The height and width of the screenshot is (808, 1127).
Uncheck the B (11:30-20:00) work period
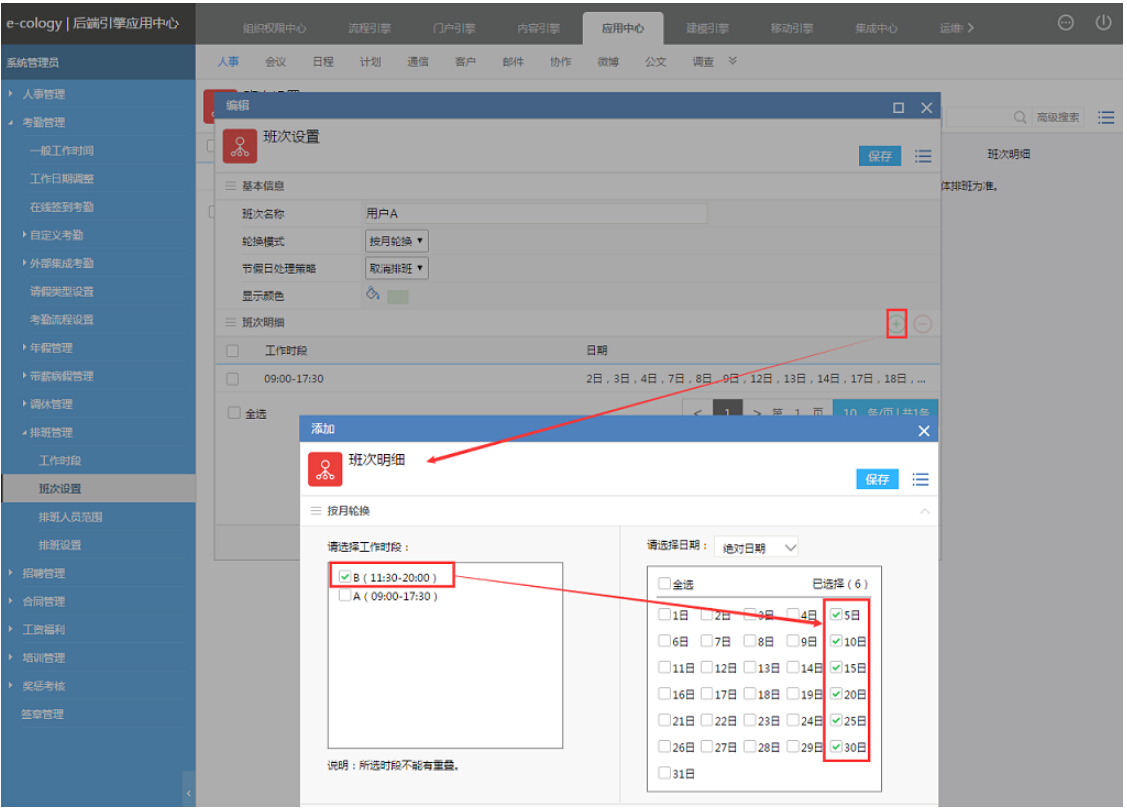pyautogui.click(x=345, y=577)
